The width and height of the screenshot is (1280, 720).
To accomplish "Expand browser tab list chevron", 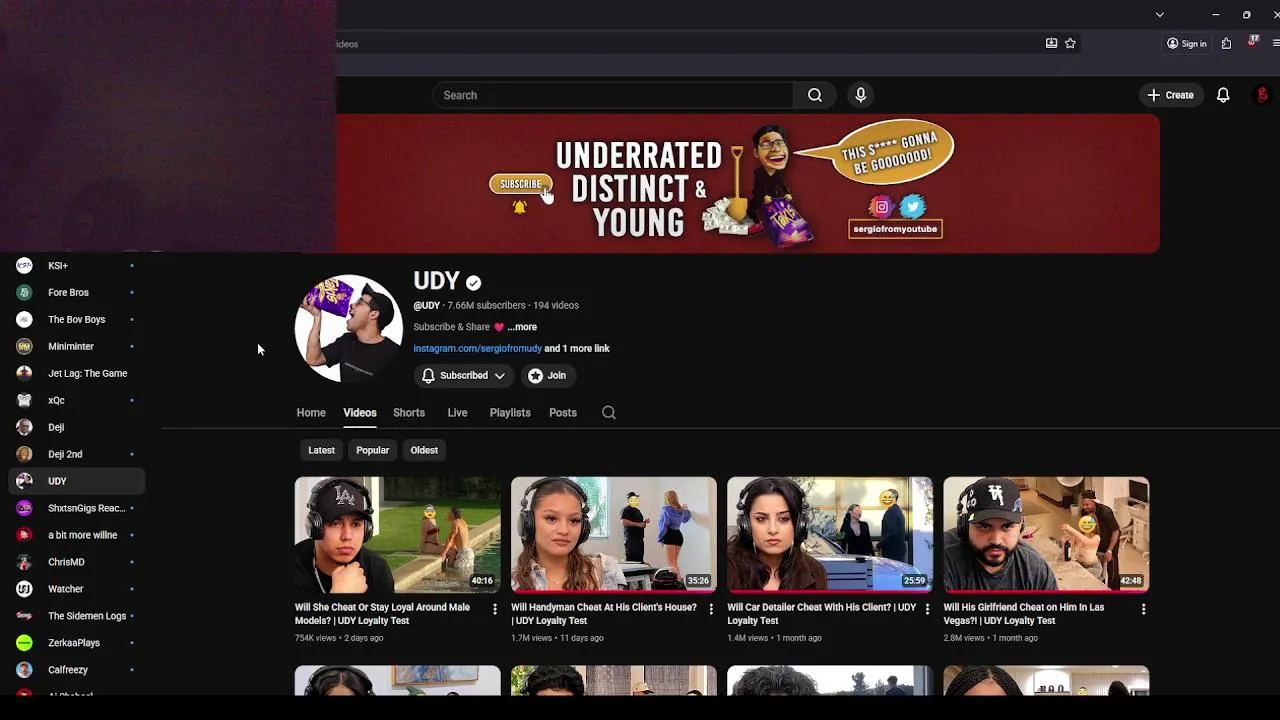I will tap(1159, 15).
